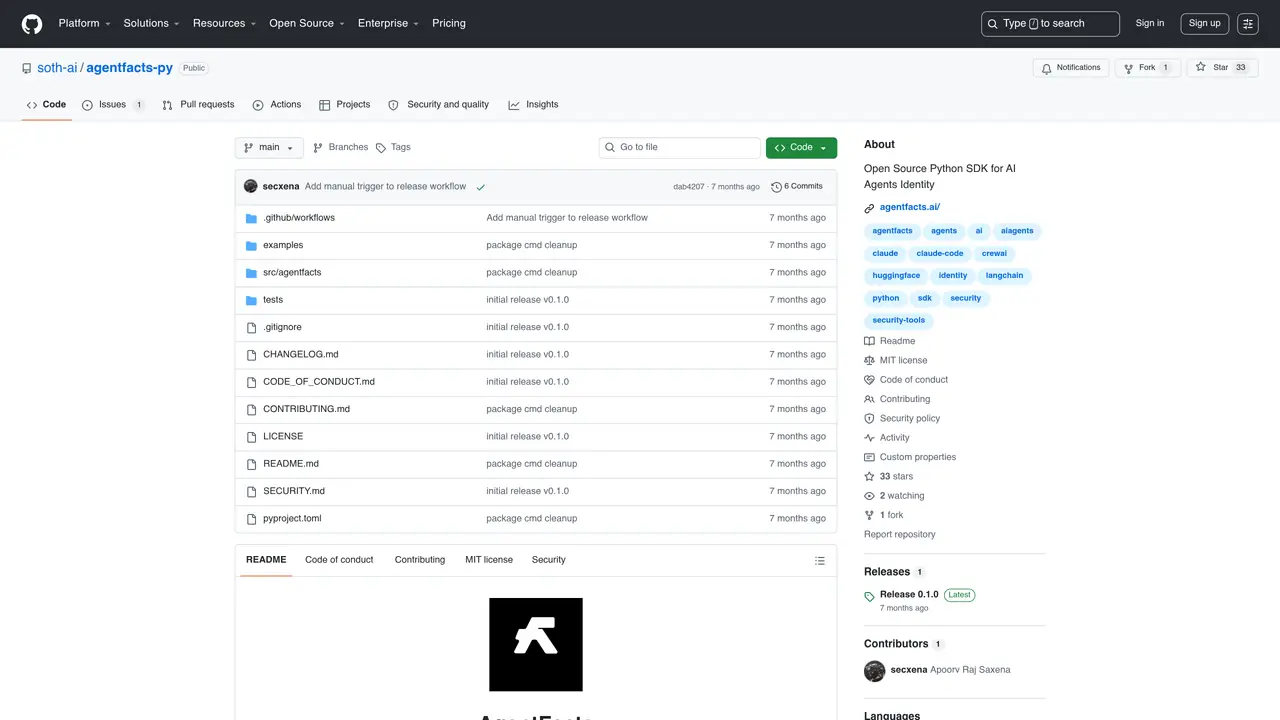Open the Tags link with tag icon
The image size is (1280, 720).
(393, 147)
